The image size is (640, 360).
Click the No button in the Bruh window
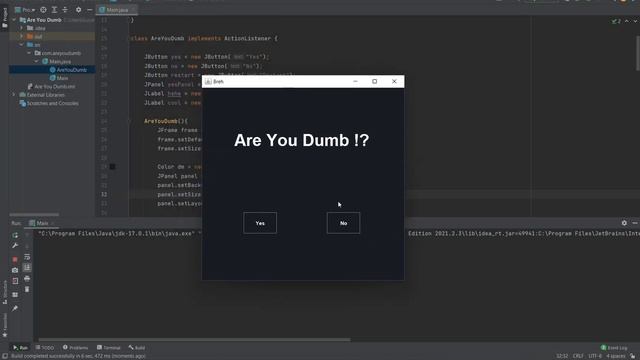[x=343, y=223]
